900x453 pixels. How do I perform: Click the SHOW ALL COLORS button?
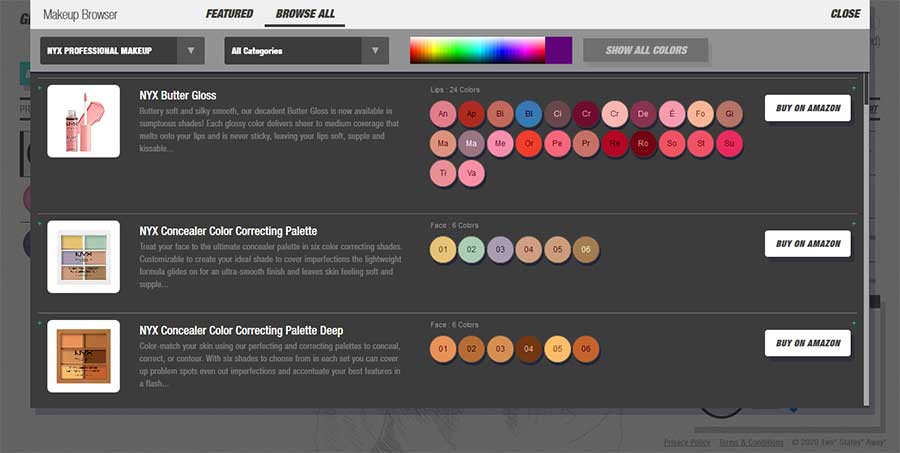tap(646, 50)
